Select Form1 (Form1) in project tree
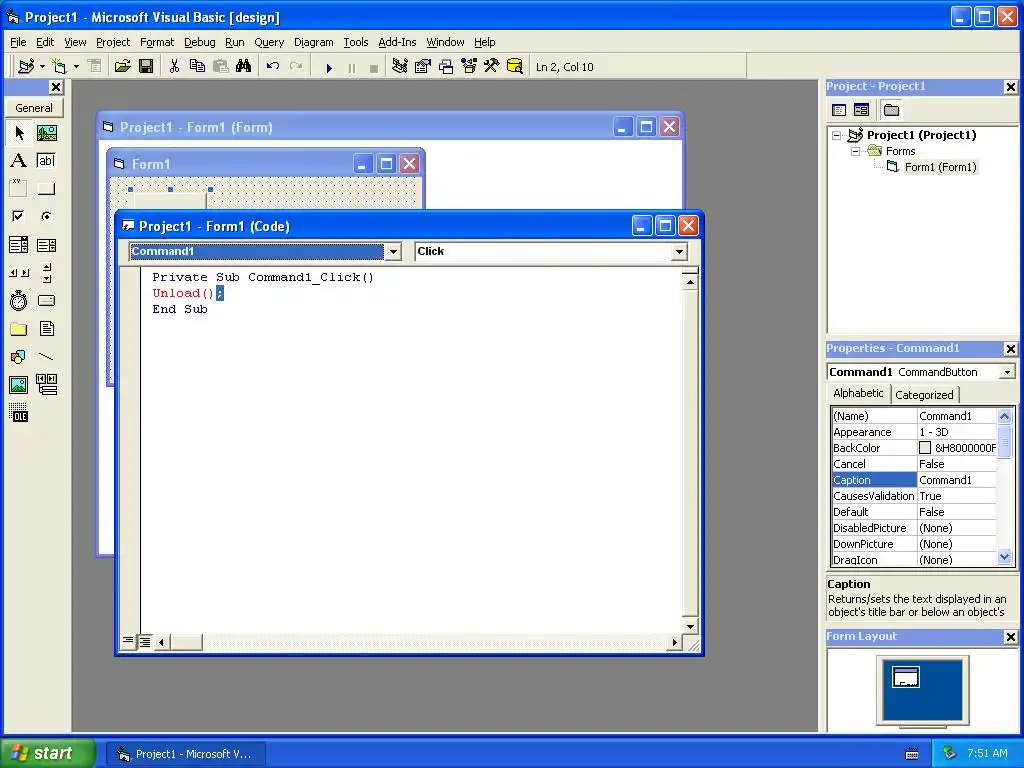The height and width of the screenshot is (768, 1024). pos(940,167)
